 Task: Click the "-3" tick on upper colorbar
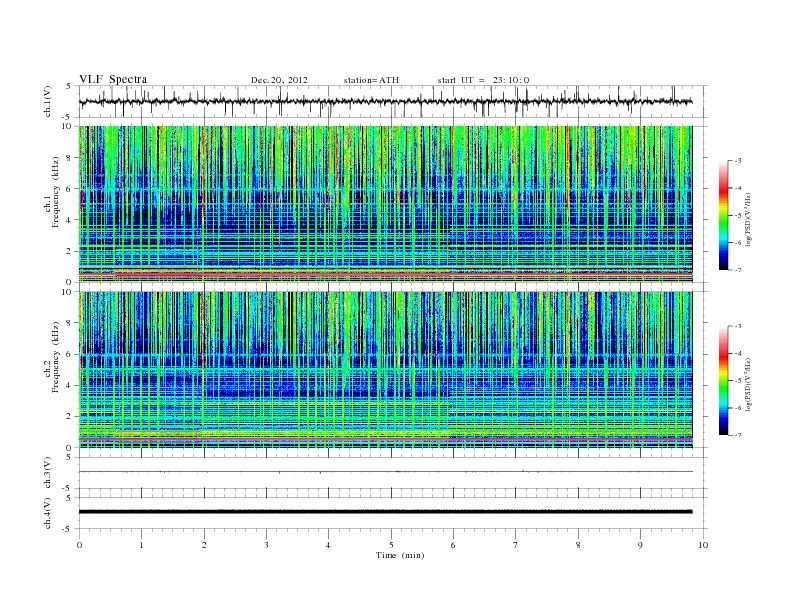tap(737, 161)
